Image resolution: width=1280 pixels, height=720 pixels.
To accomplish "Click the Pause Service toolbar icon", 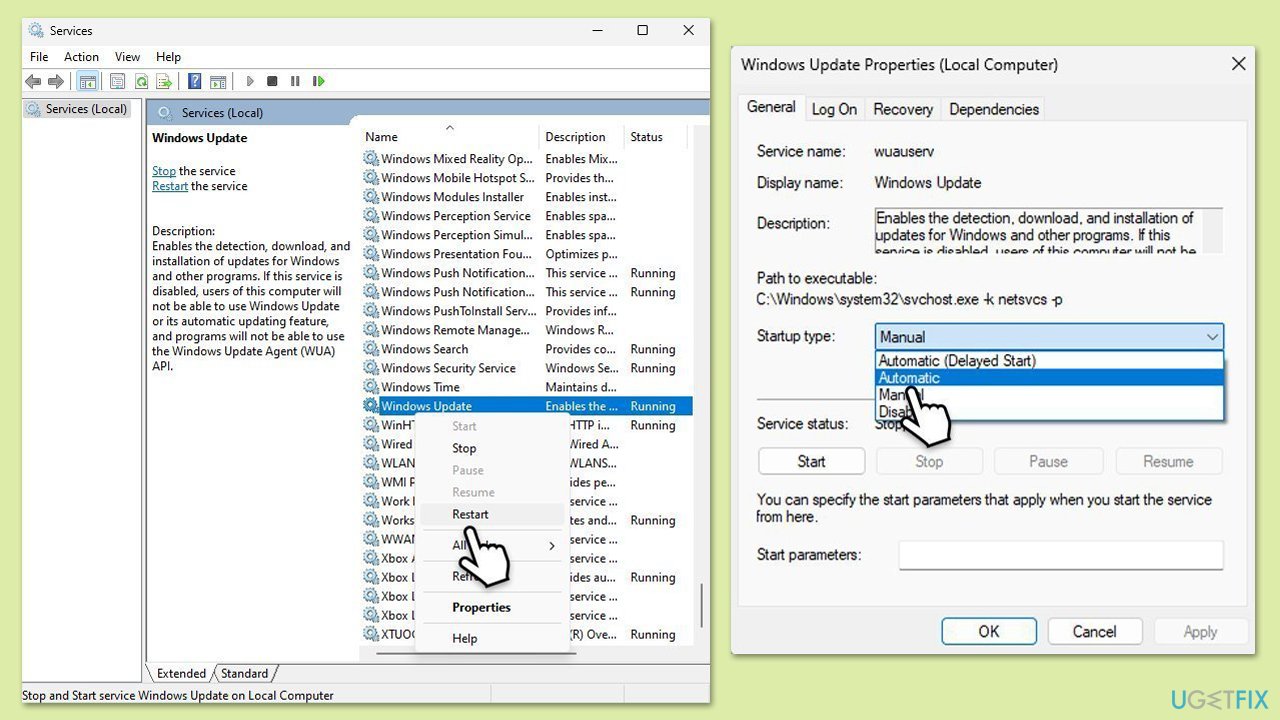I will point(295,81).
